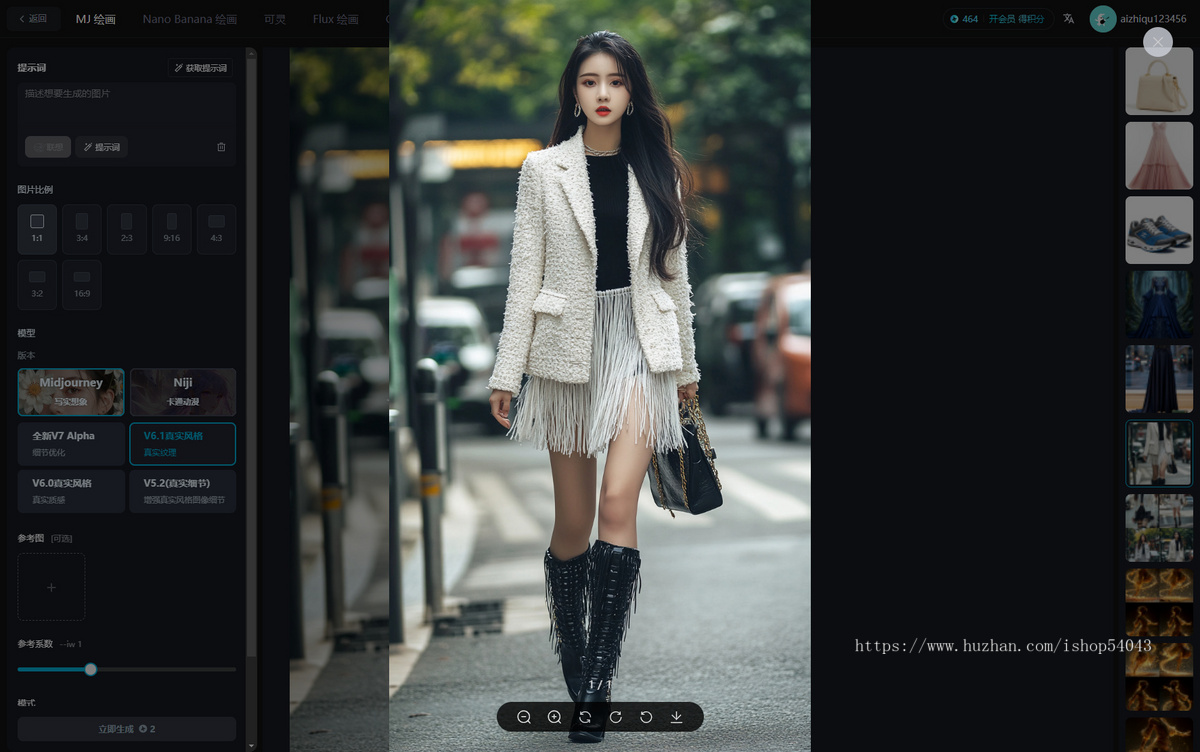The width and height of the screenshot is (1200, 752).
Task: Choose the 16:9 aspect ratio
Action: pyautogui.click(x=82, y=285)
